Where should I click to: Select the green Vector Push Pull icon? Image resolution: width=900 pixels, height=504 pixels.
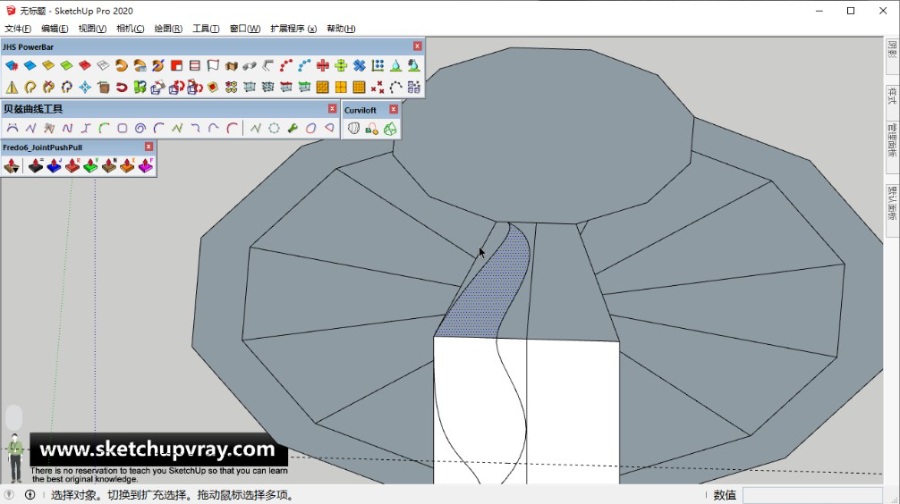[x=91, y=166]
